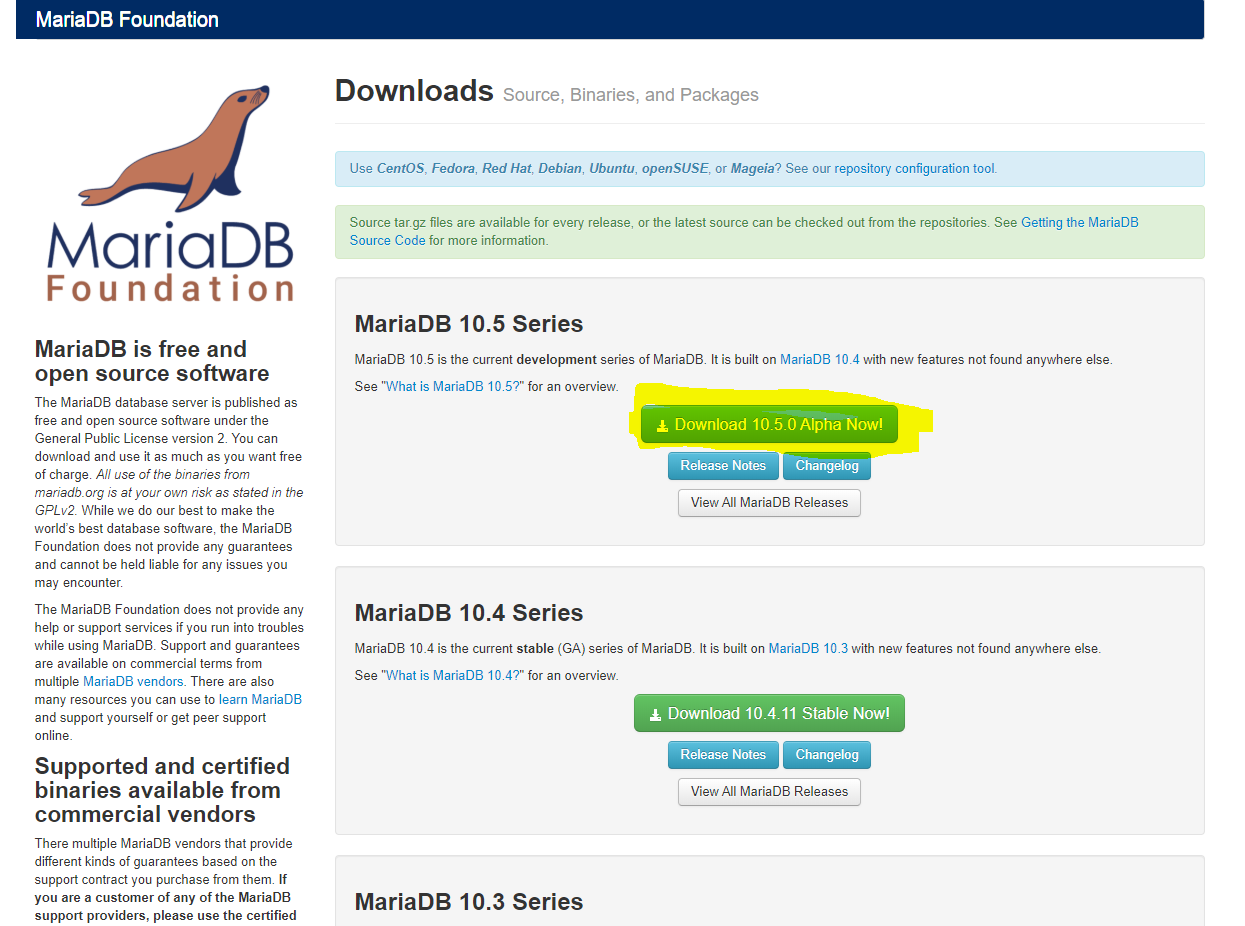This screenshot has width=1245, height=926.
Task: Open Release Notes for MariaDB 10.4 Series
Action: pos(723,755)
